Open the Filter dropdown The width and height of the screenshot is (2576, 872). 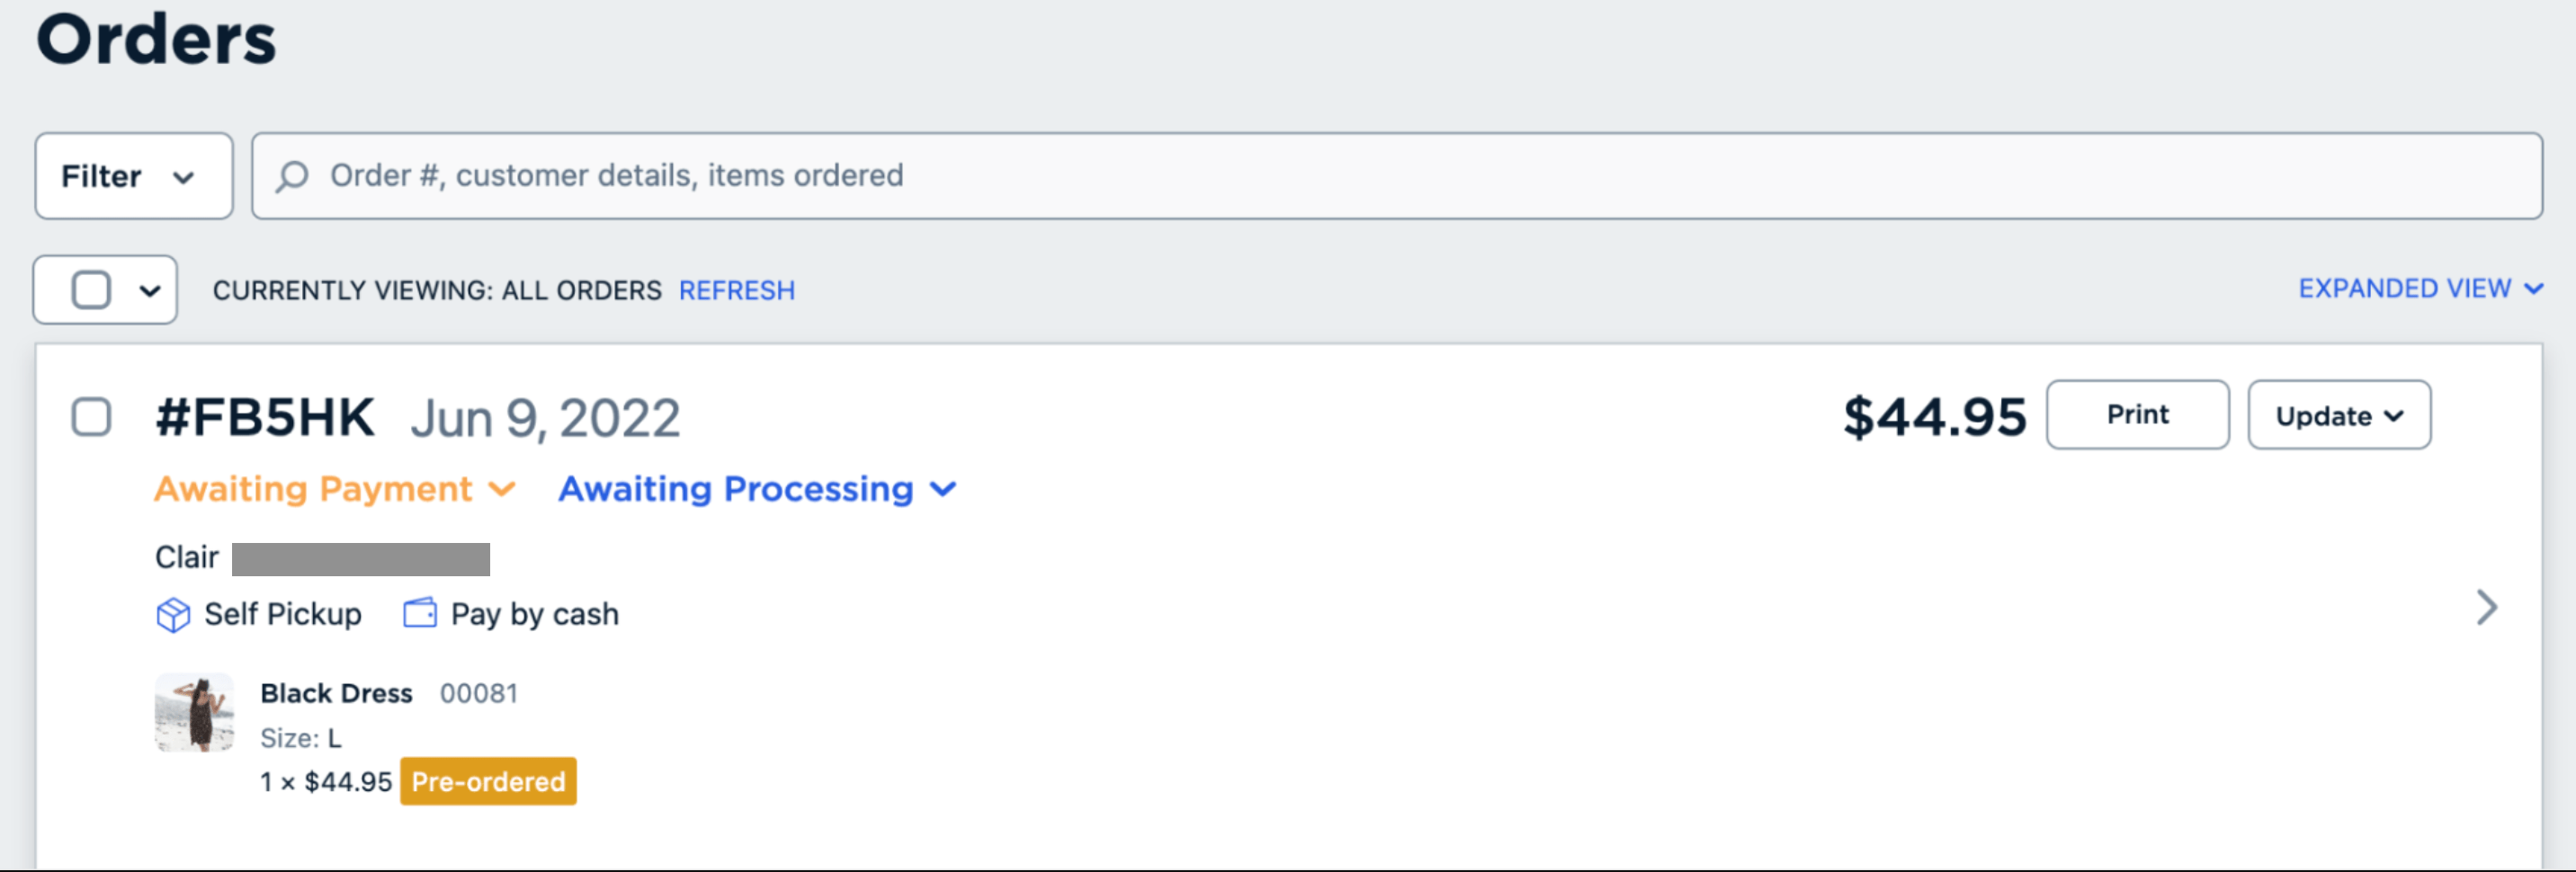coord(133,176)
